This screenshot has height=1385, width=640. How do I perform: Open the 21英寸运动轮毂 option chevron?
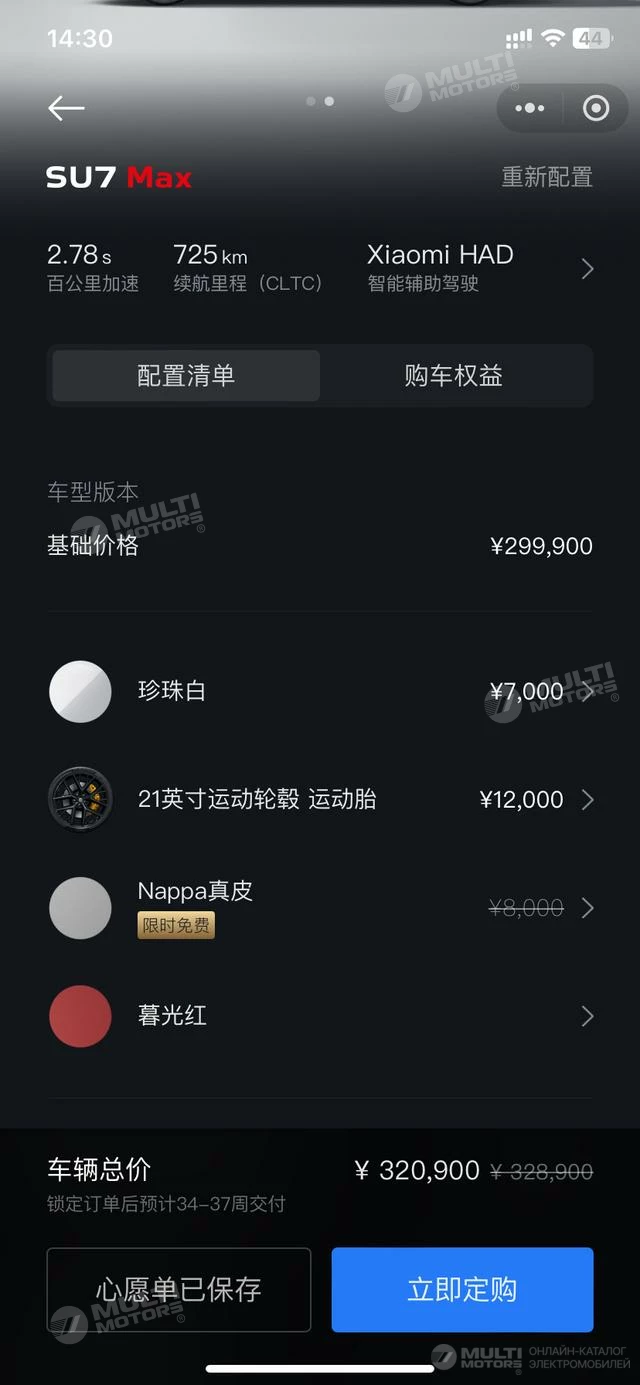click(588, 799)
